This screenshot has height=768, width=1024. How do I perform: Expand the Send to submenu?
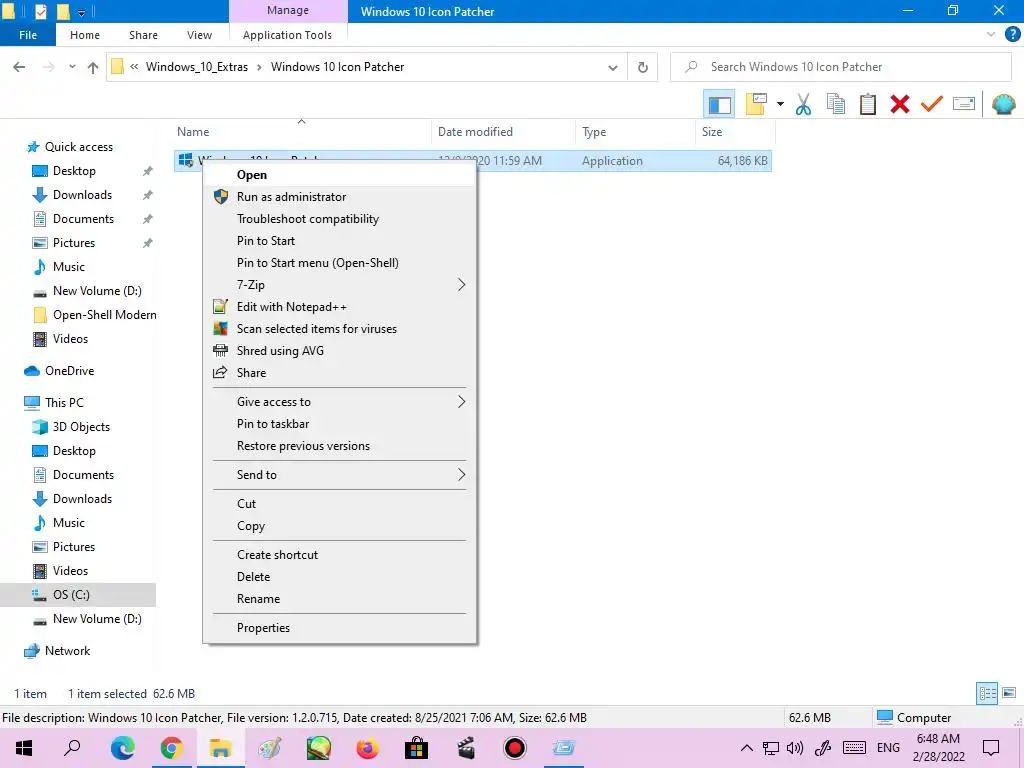pos(339,475)
